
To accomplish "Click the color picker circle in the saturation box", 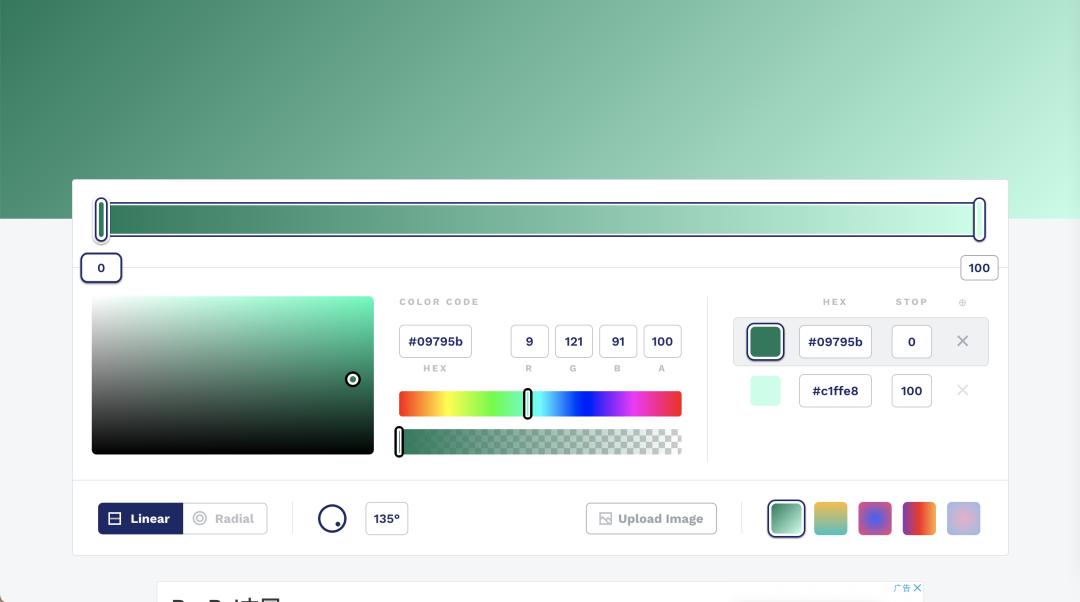I will (353, 380).
